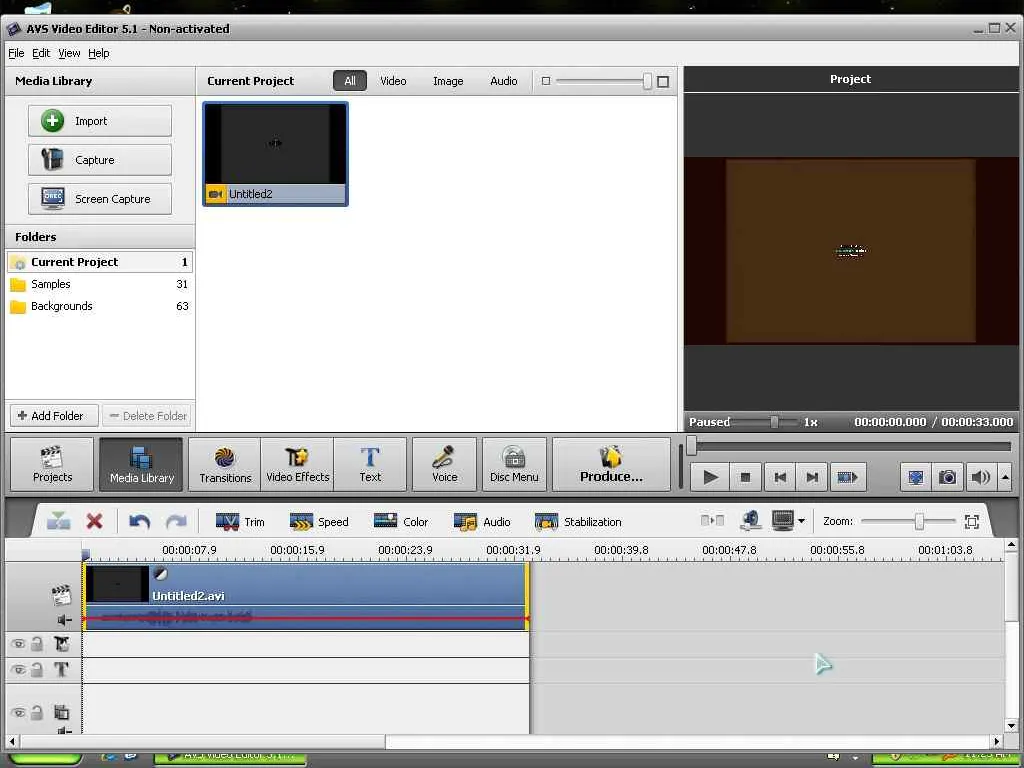Click Add Folder in Media Library

tap(54, 415)
